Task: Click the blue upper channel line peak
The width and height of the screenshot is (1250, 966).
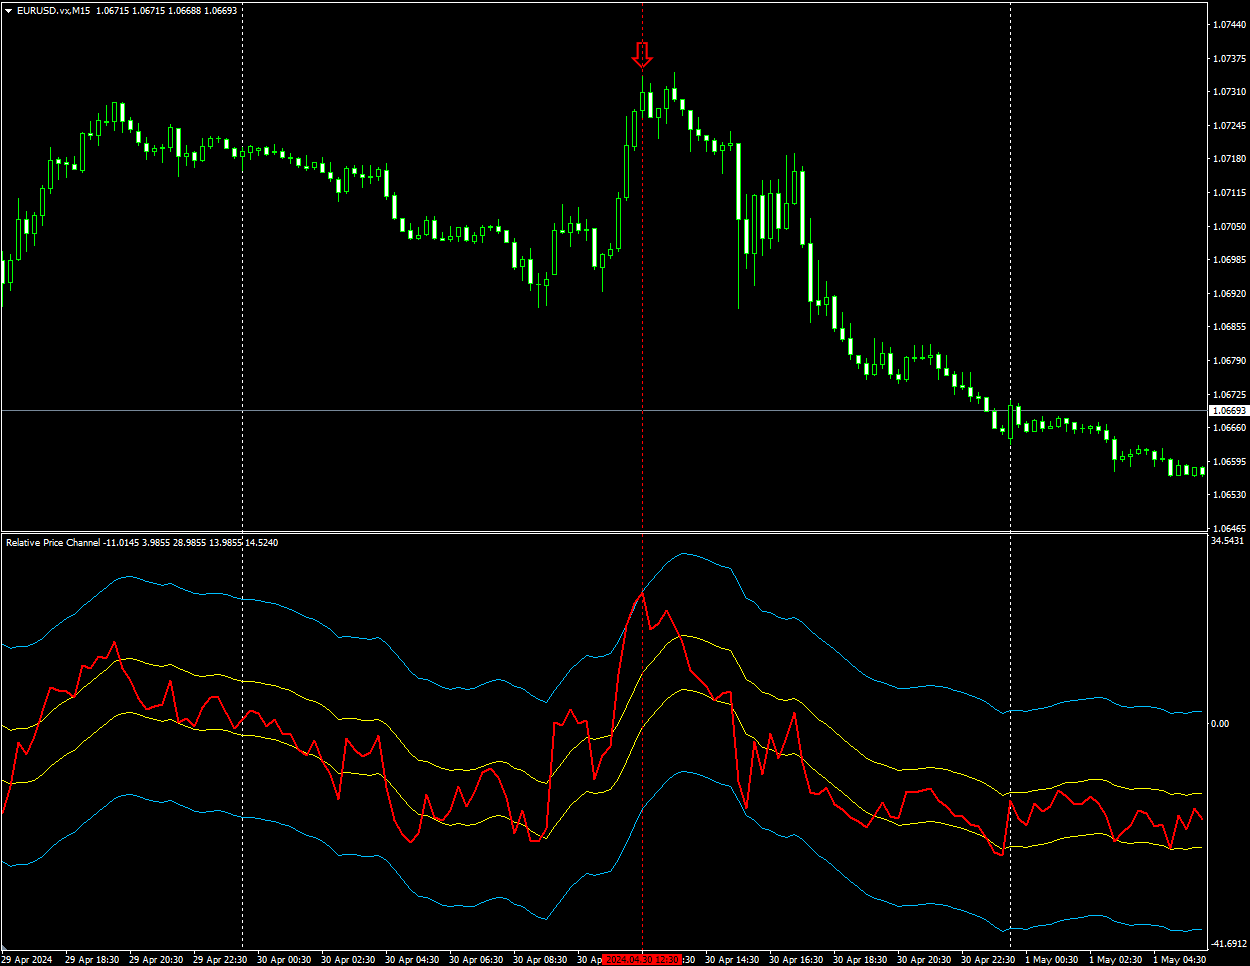Action: (x=685, y=554)
